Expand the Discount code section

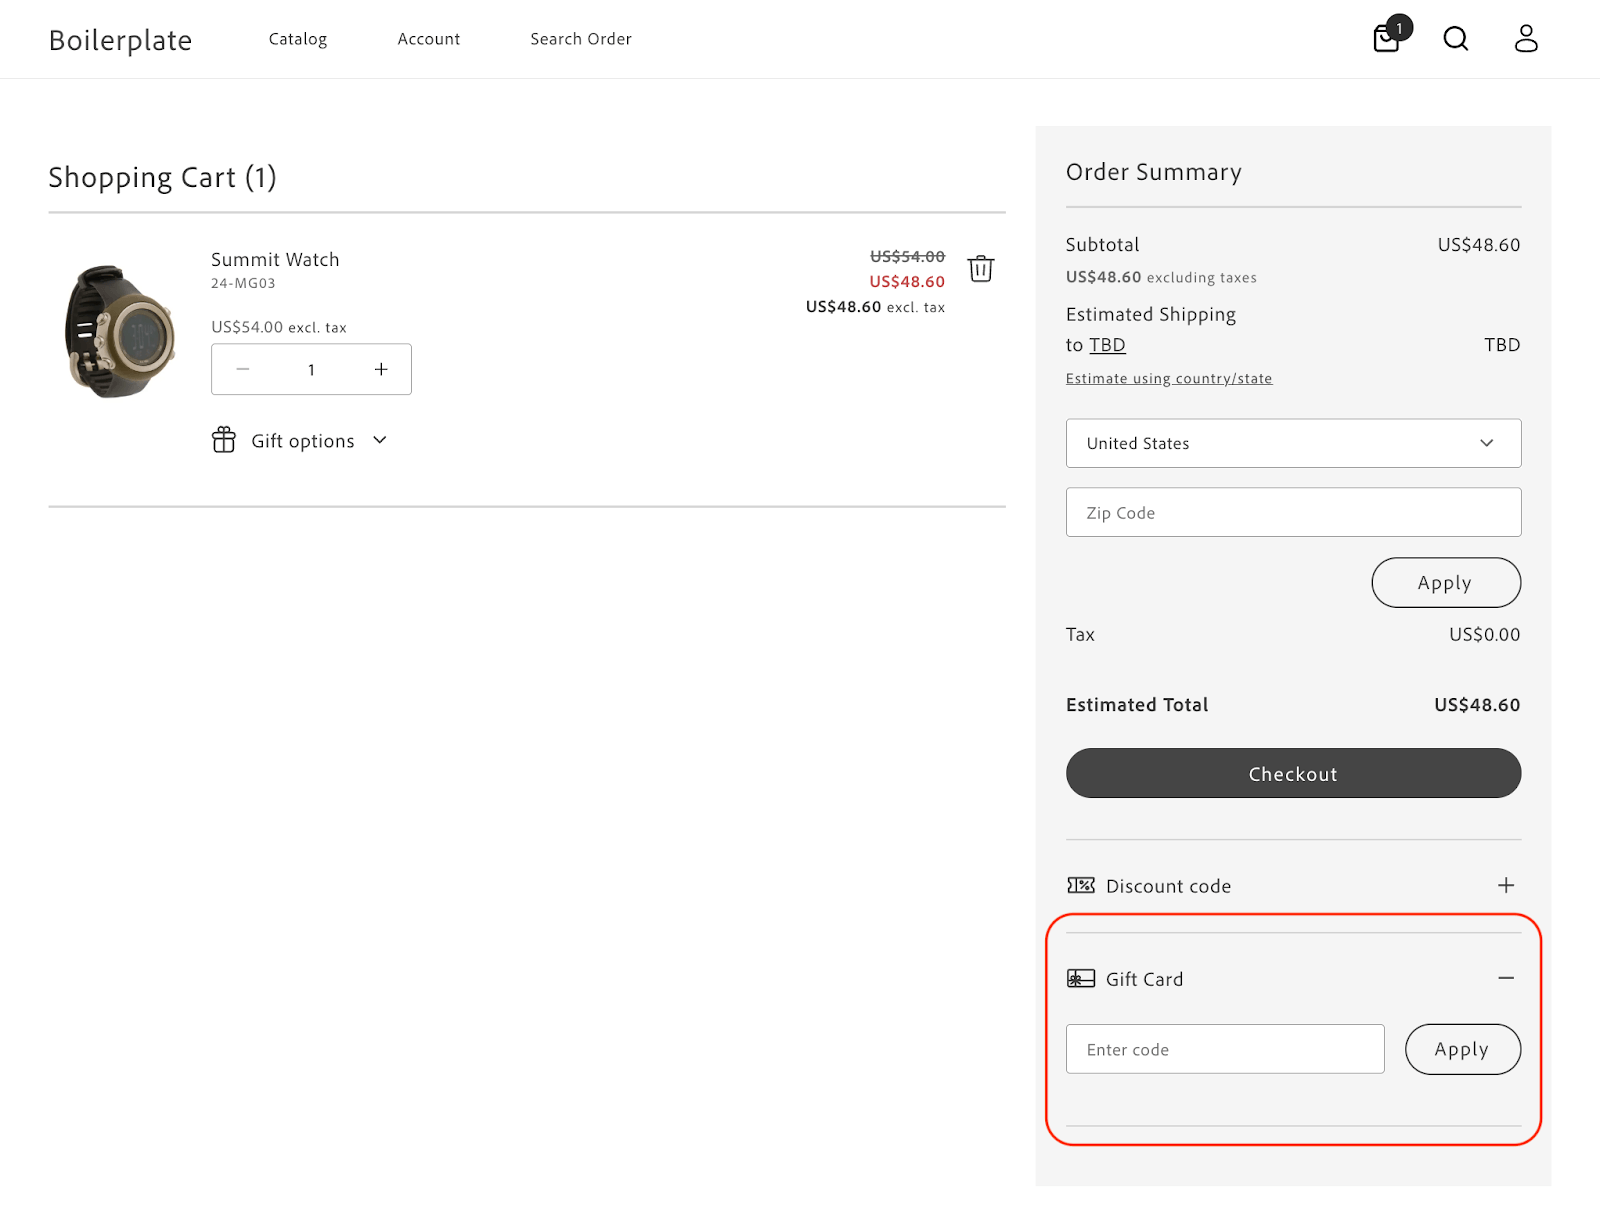pyautogui.click(x=1505, y=885)
